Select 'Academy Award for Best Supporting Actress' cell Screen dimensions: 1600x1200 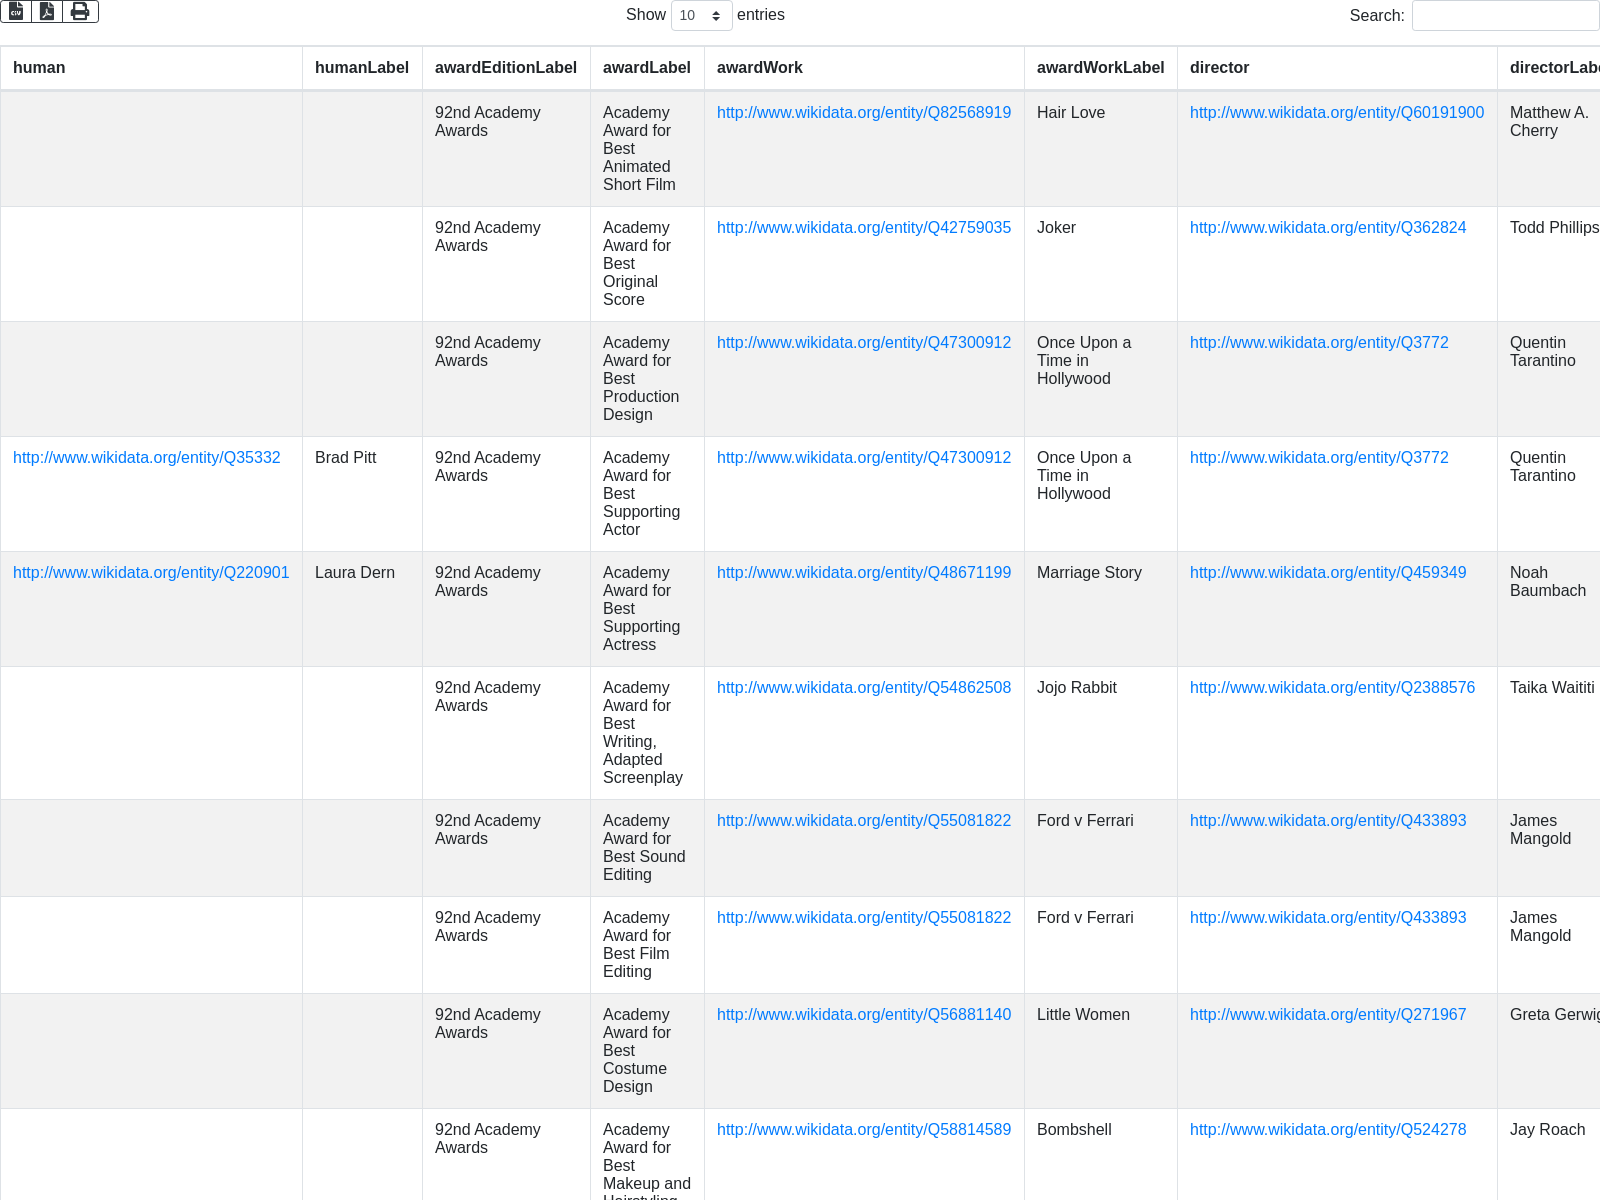pyautogui.click(x=647, y=609)
